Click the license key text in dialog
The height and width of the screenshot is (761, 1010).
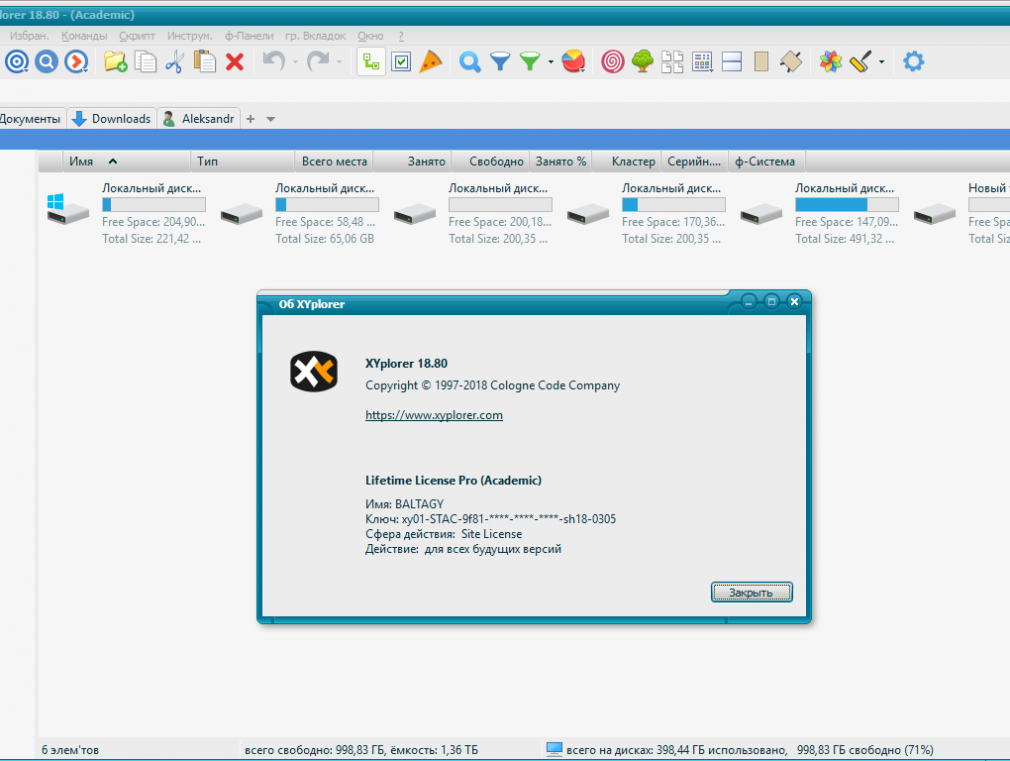490,519
